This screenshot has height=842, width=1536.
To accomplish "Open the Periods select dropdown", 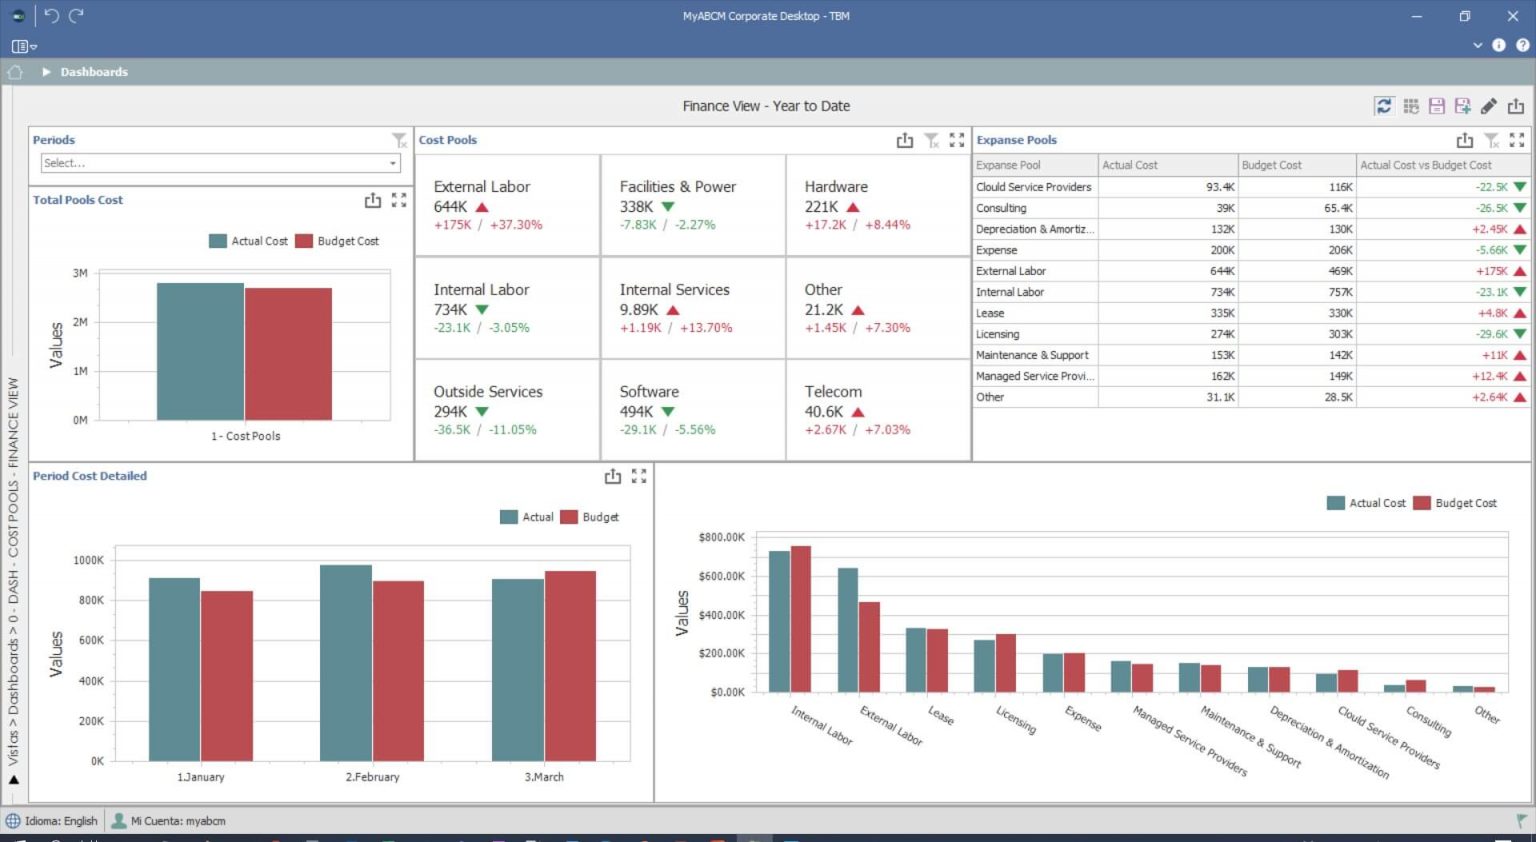I will point(393,163).
